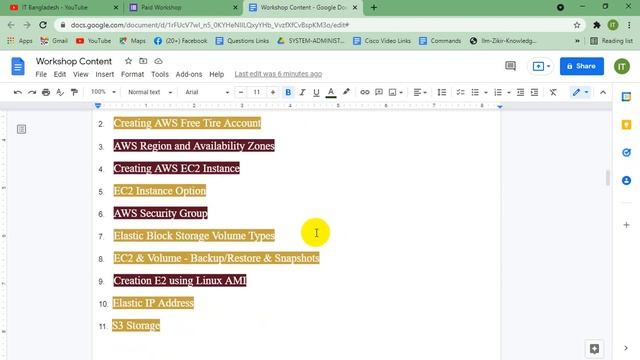Open the Add-ons menu
Image resolution: width=640 pixels, height=360 pixels.
189,74
